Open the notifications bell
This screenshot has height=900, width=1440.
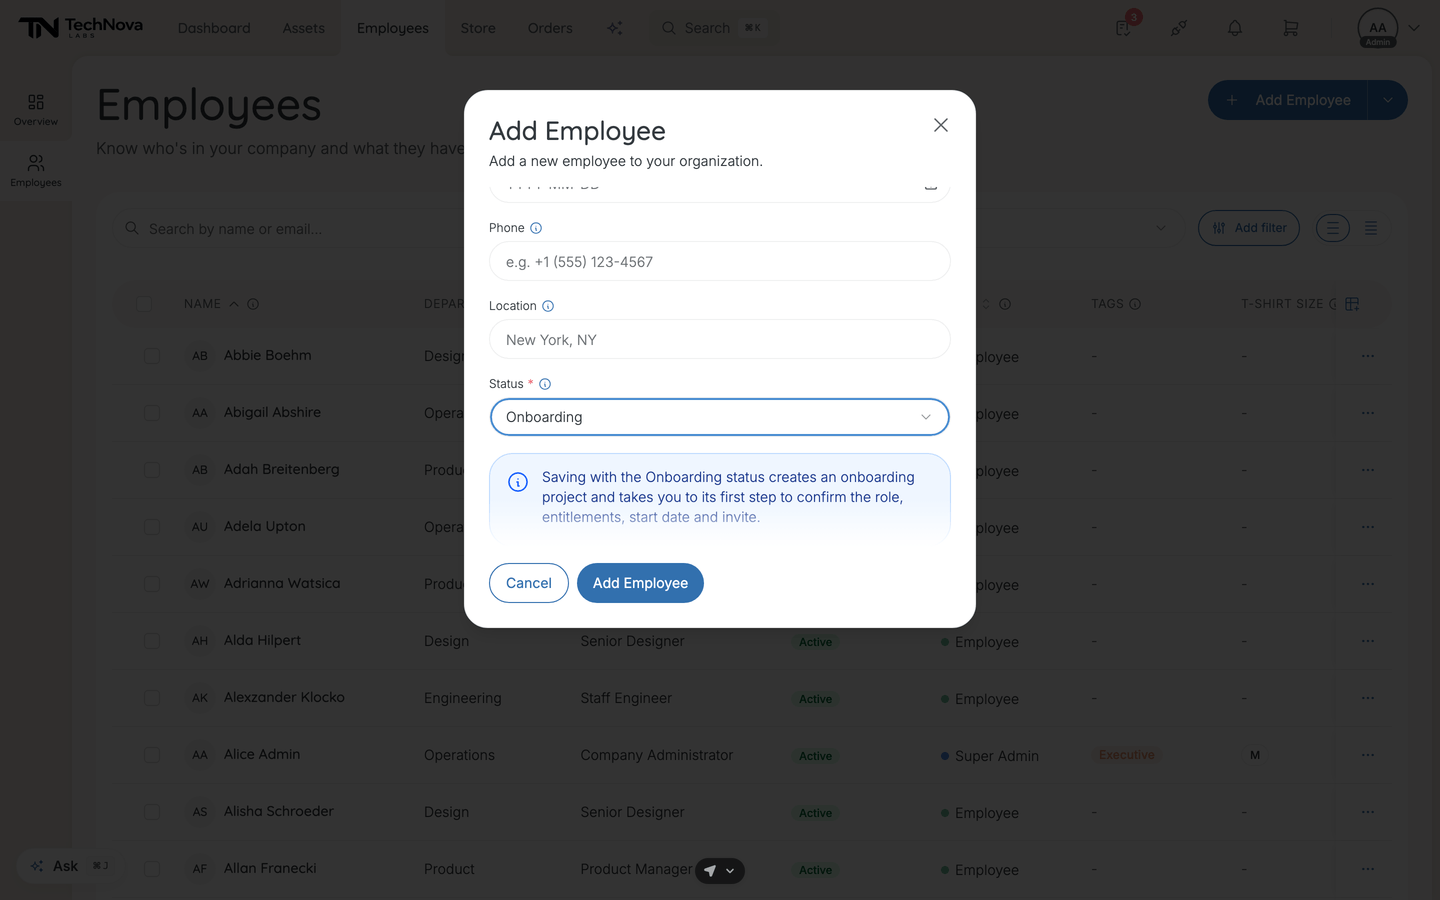point(1235,28)
